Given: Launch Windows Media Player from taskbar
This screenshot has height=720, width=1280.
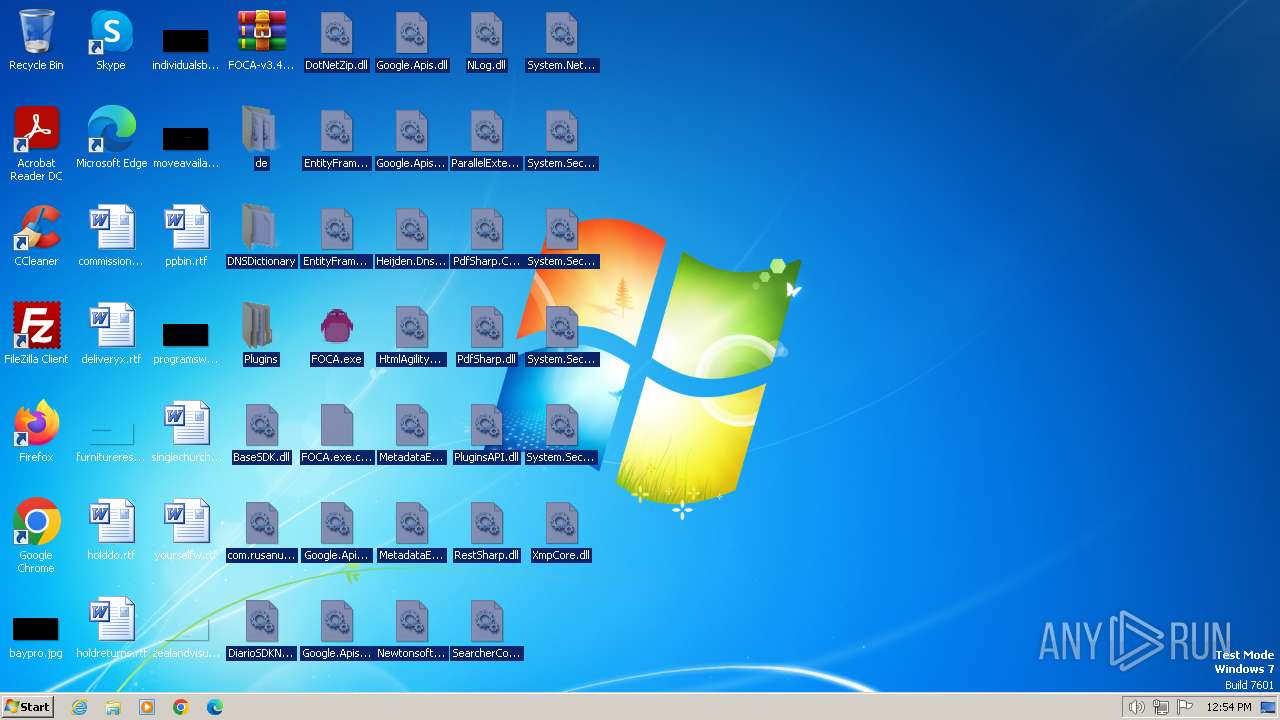Looking at the screenshot, I should tap(147, 707).
